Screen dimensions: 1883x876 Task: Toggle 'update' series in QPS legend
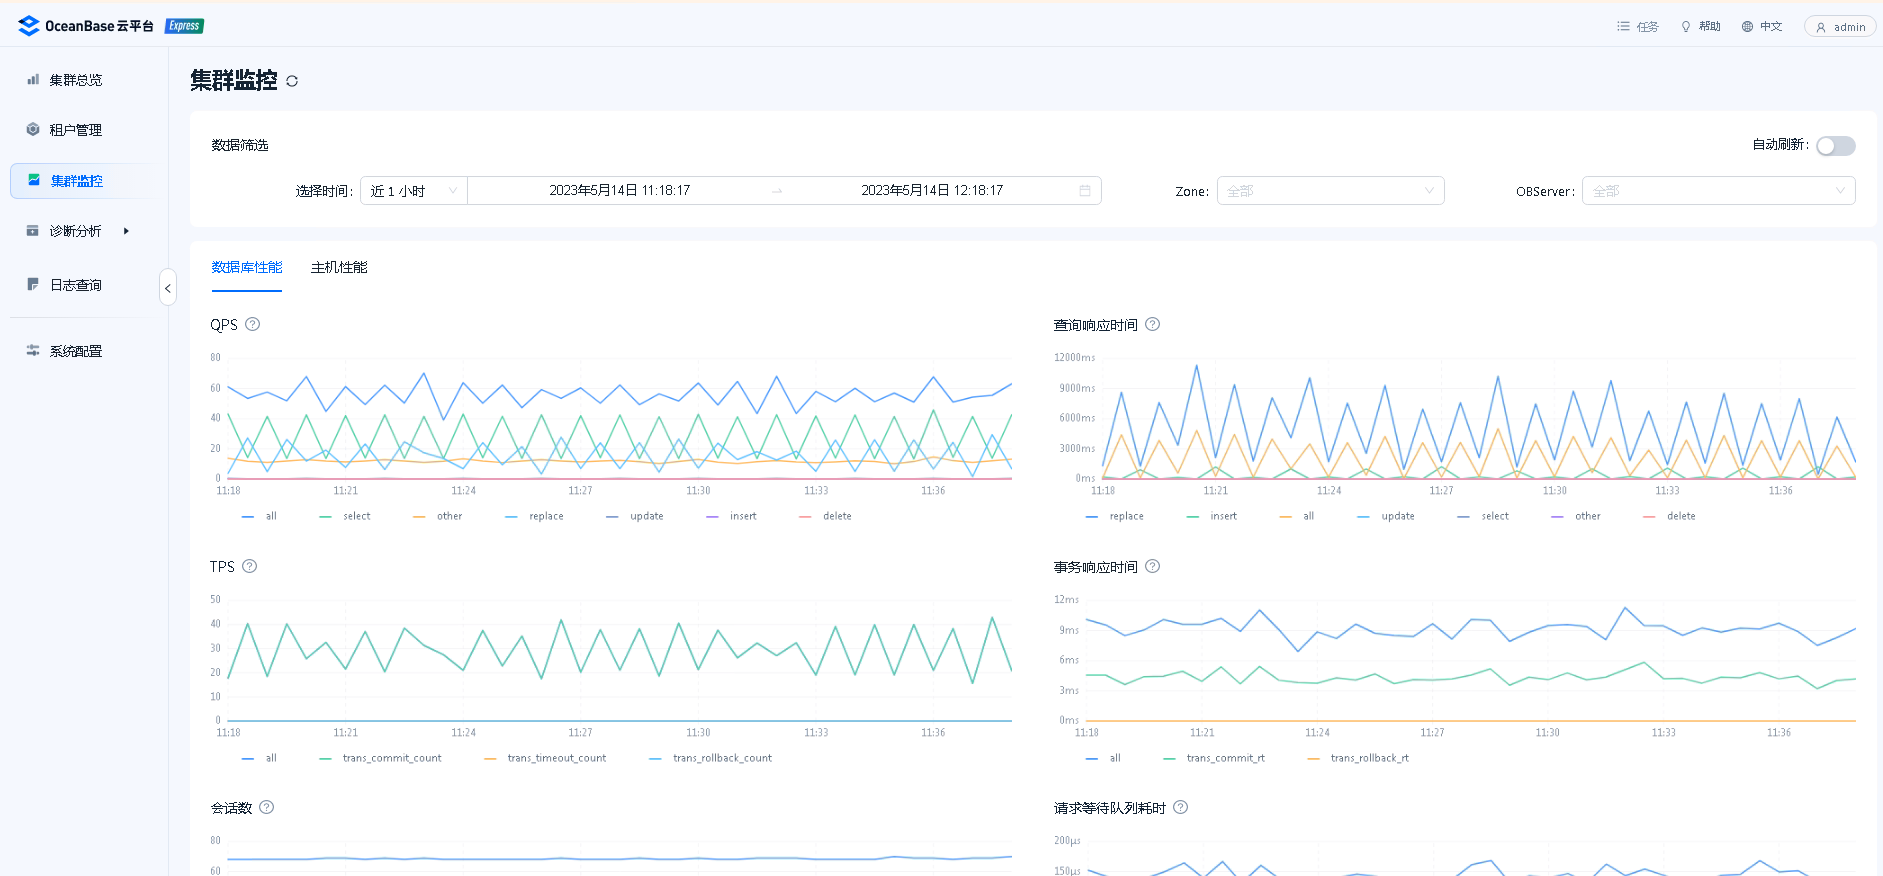point(635,516)
